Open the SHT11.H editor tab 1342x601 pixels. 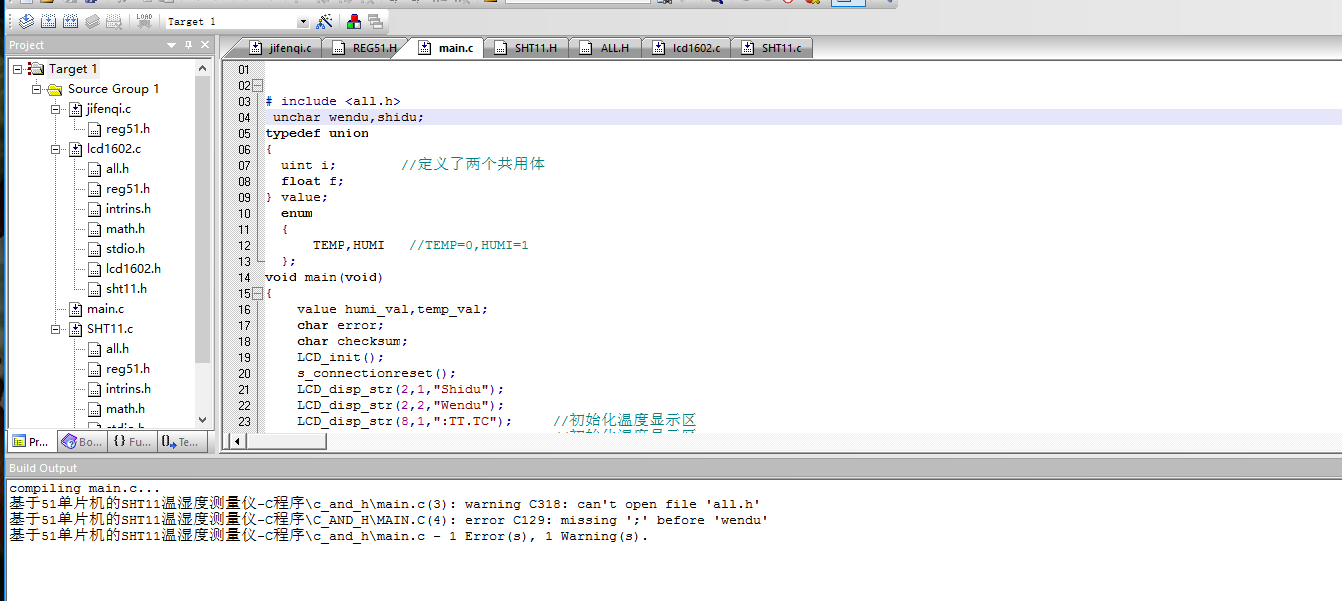coord(527,48)
